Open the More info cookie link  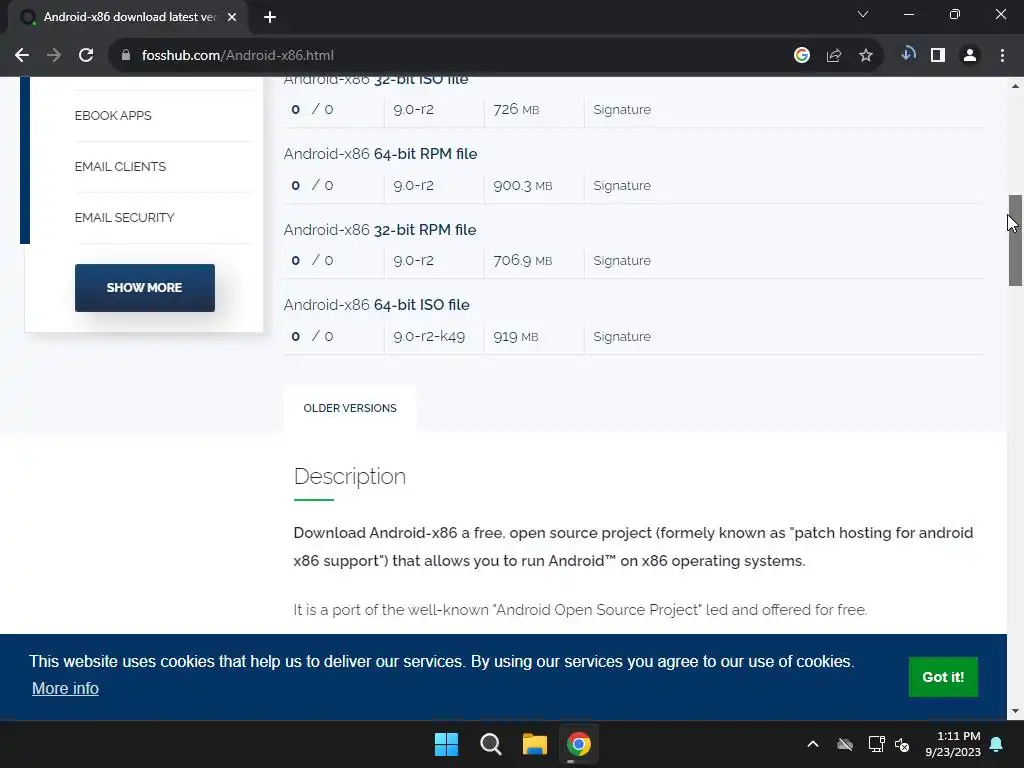point(65,688)
